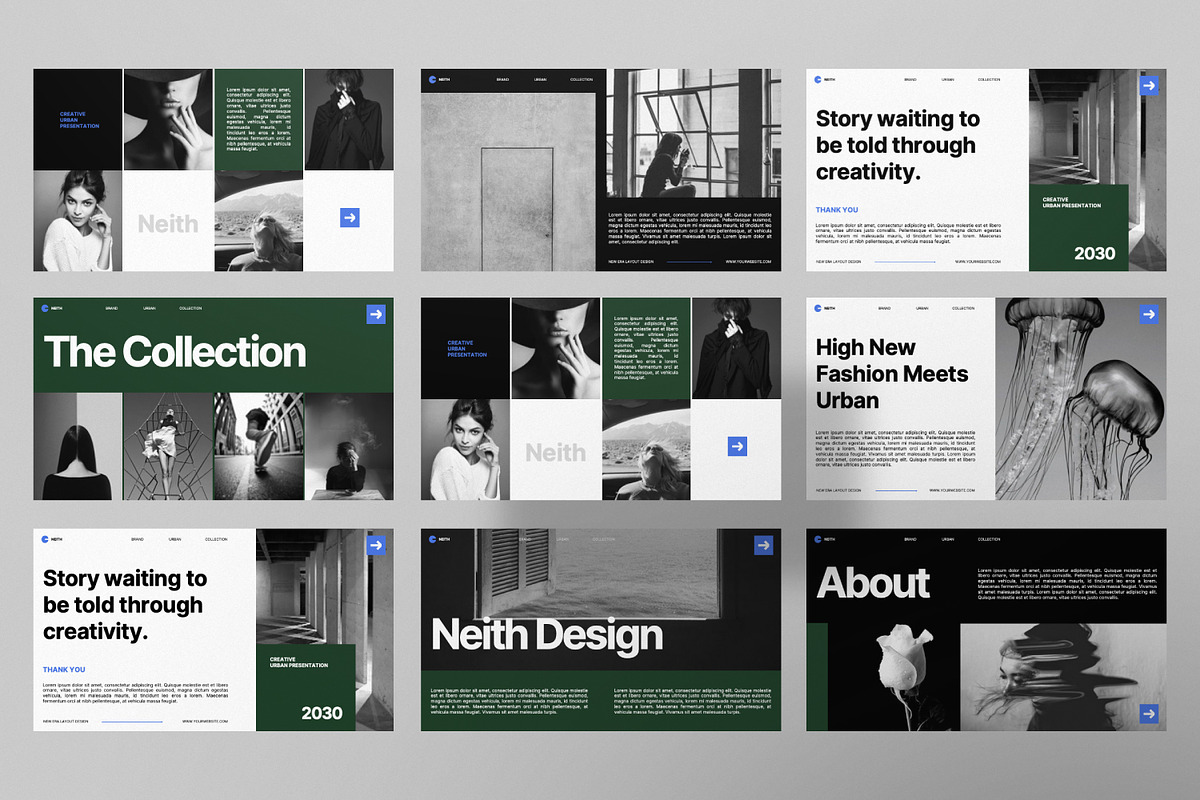
Task: Select URBAN in The Collection slide header
Action: tap(149, 308)
